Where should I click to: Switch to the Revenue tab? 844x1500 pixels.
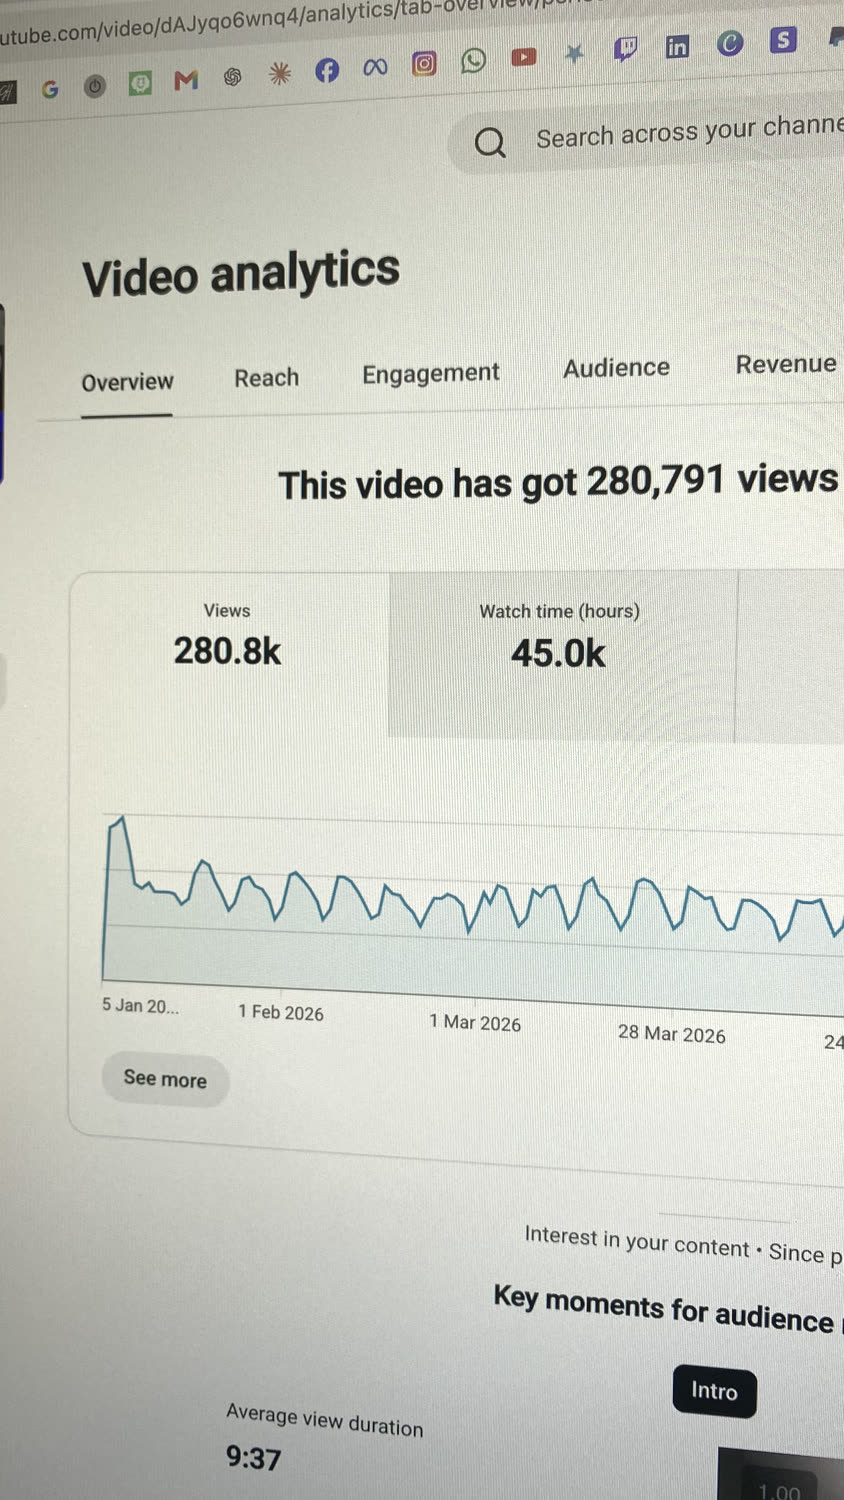tap(786, 364)
